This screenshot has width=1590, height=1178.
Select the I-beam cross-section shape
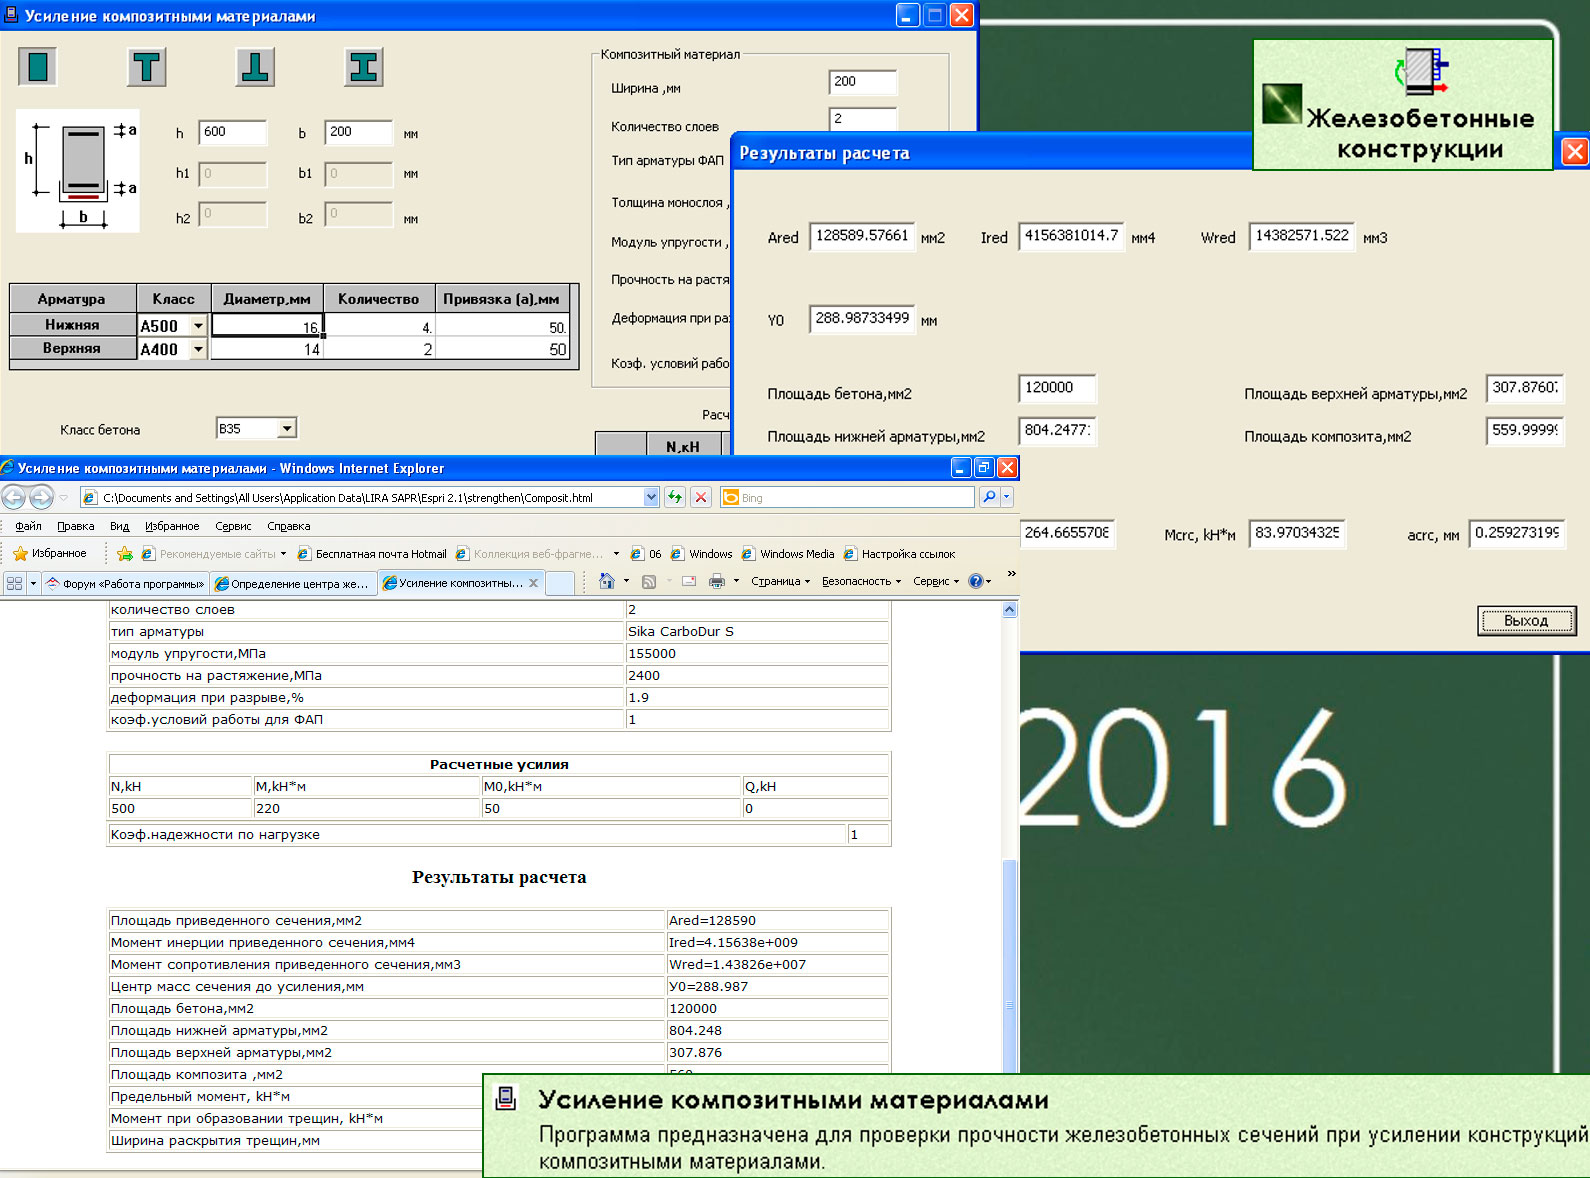[x=364, y=67]
